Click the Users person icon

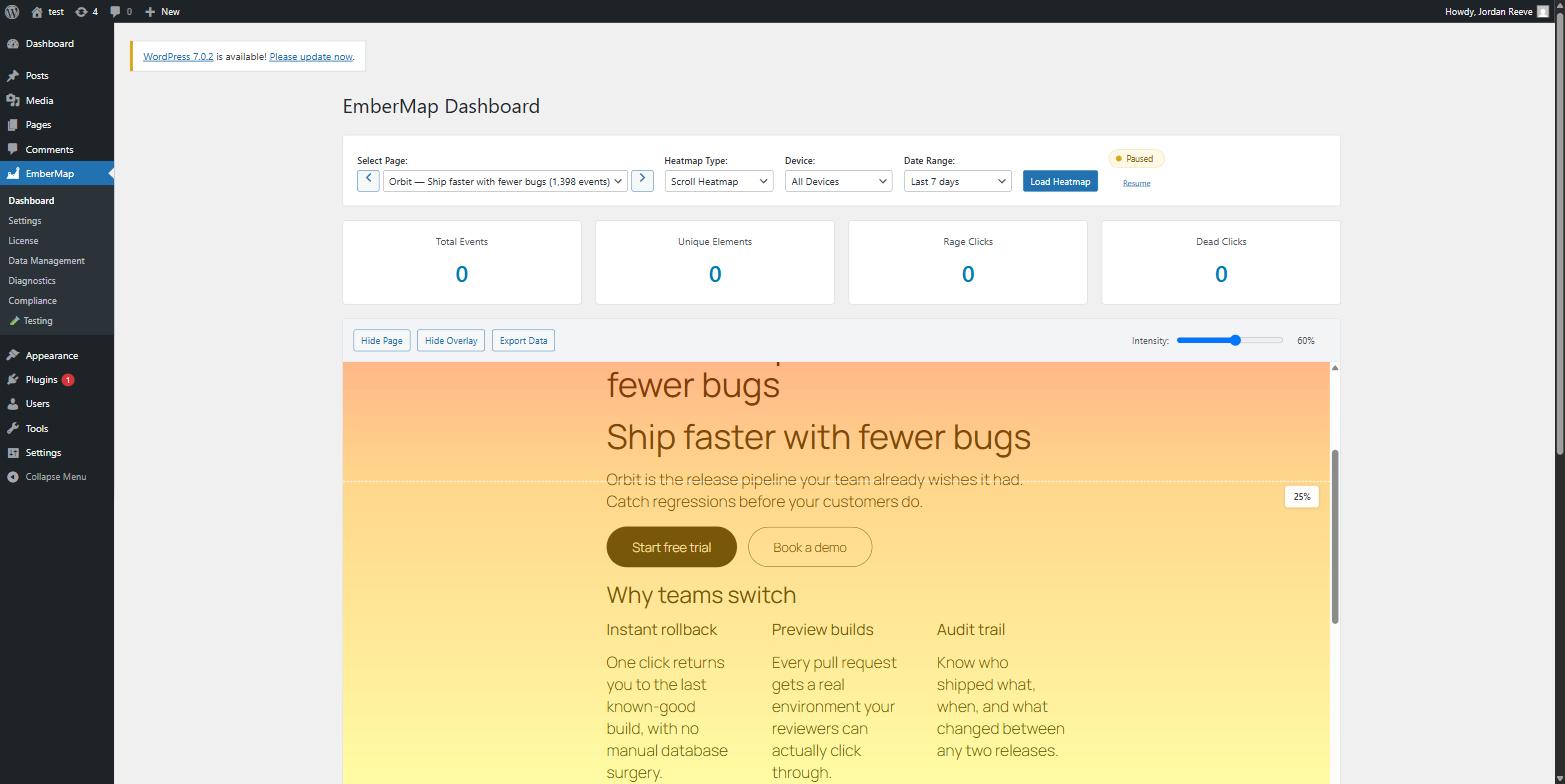13,404
